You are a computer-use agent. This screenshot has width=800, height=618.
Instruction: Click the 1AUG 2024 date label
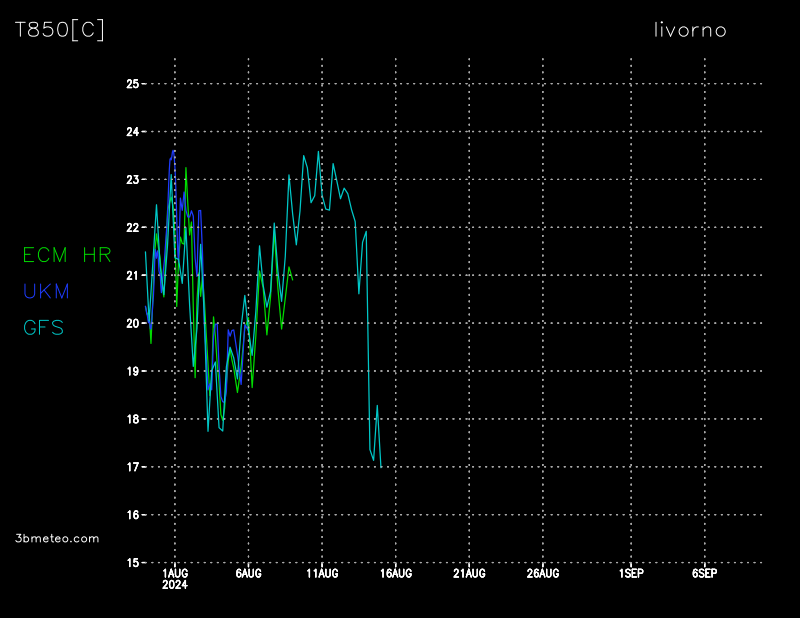(x=175, y=579)
